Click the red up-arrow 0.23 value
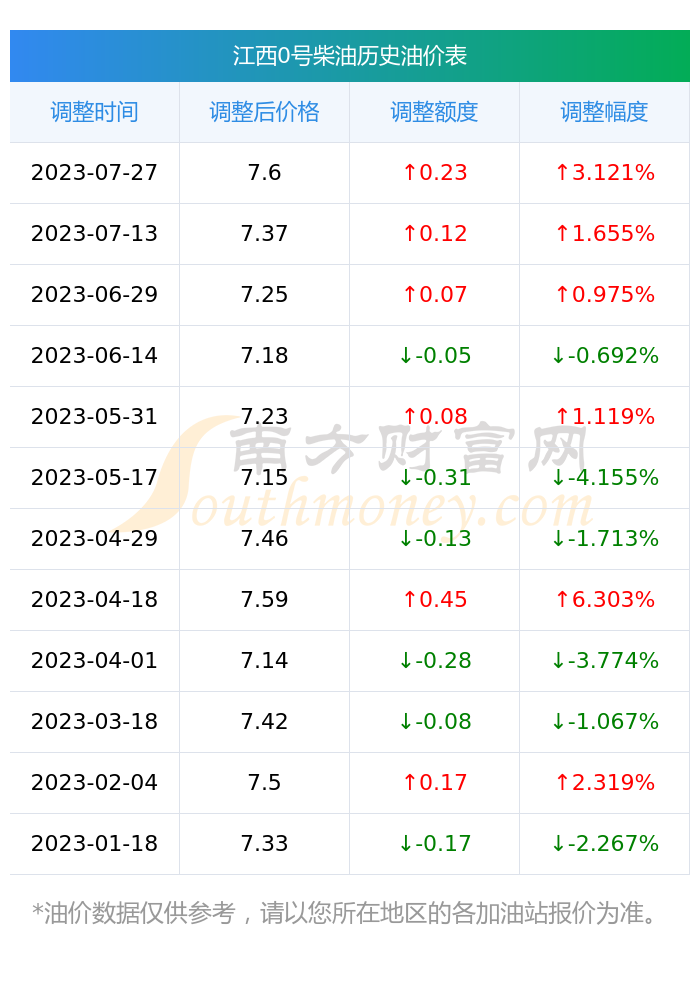The width and height of the screenshot is (700, 1000). point(435,173)
